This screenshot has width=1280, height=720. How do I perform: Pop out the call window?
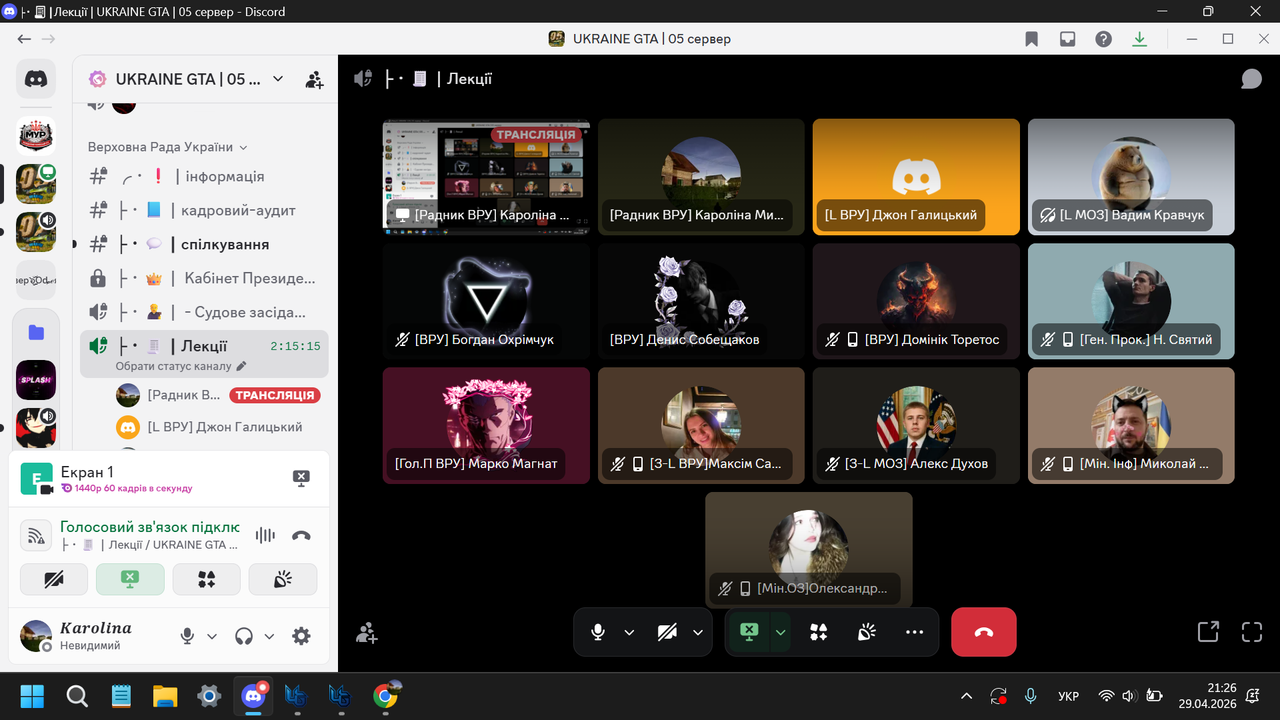(1208, 632)
